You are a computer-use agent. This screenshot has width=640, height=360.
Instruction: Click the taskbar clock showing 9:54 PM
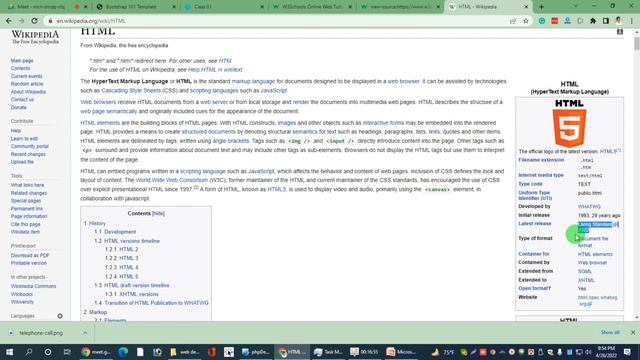[x=606, y=352]
